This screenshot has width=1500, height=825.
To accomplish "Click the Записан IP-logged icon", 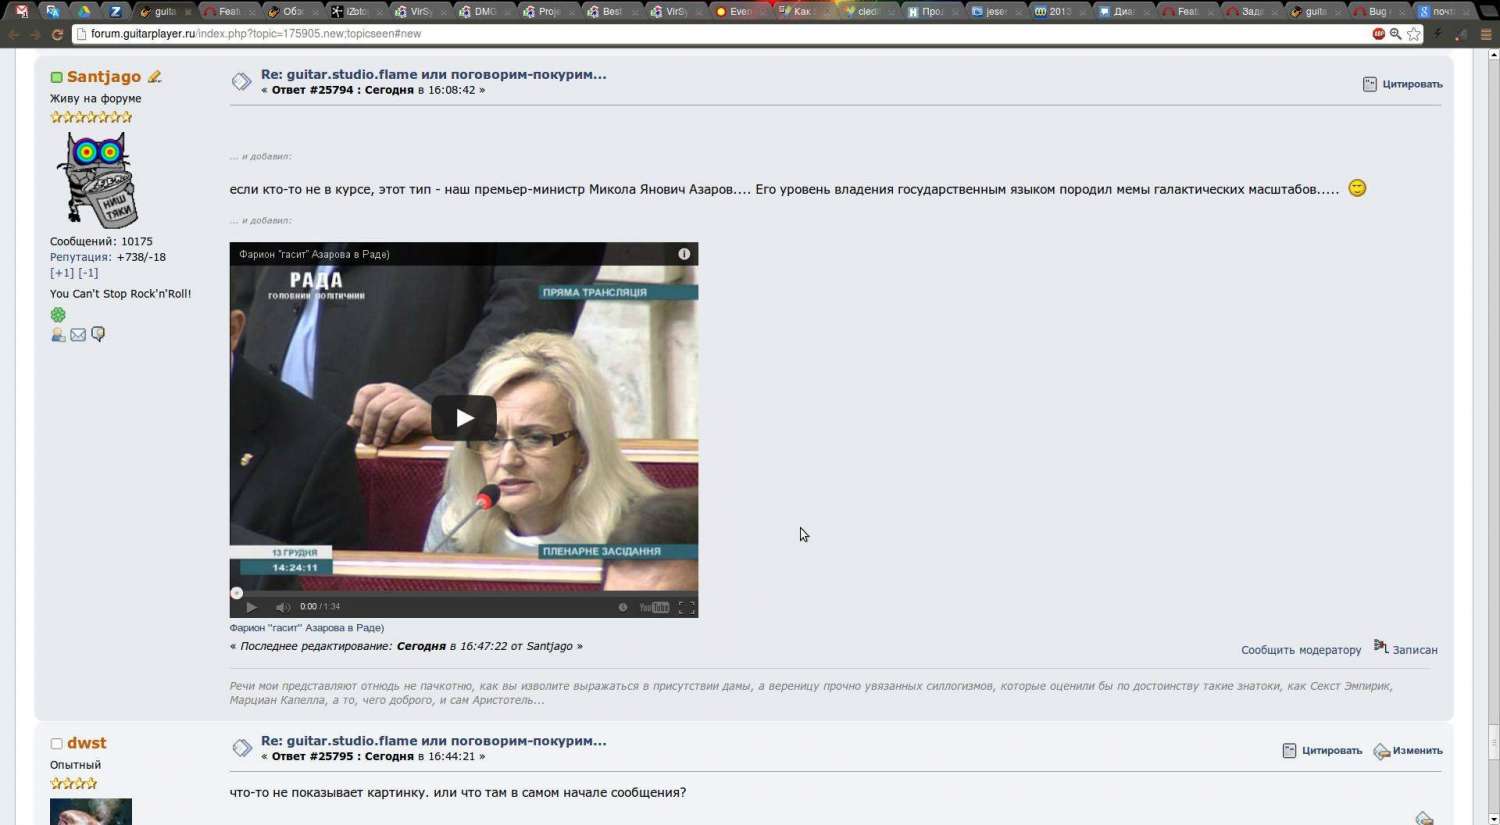I will point(1381,646).
